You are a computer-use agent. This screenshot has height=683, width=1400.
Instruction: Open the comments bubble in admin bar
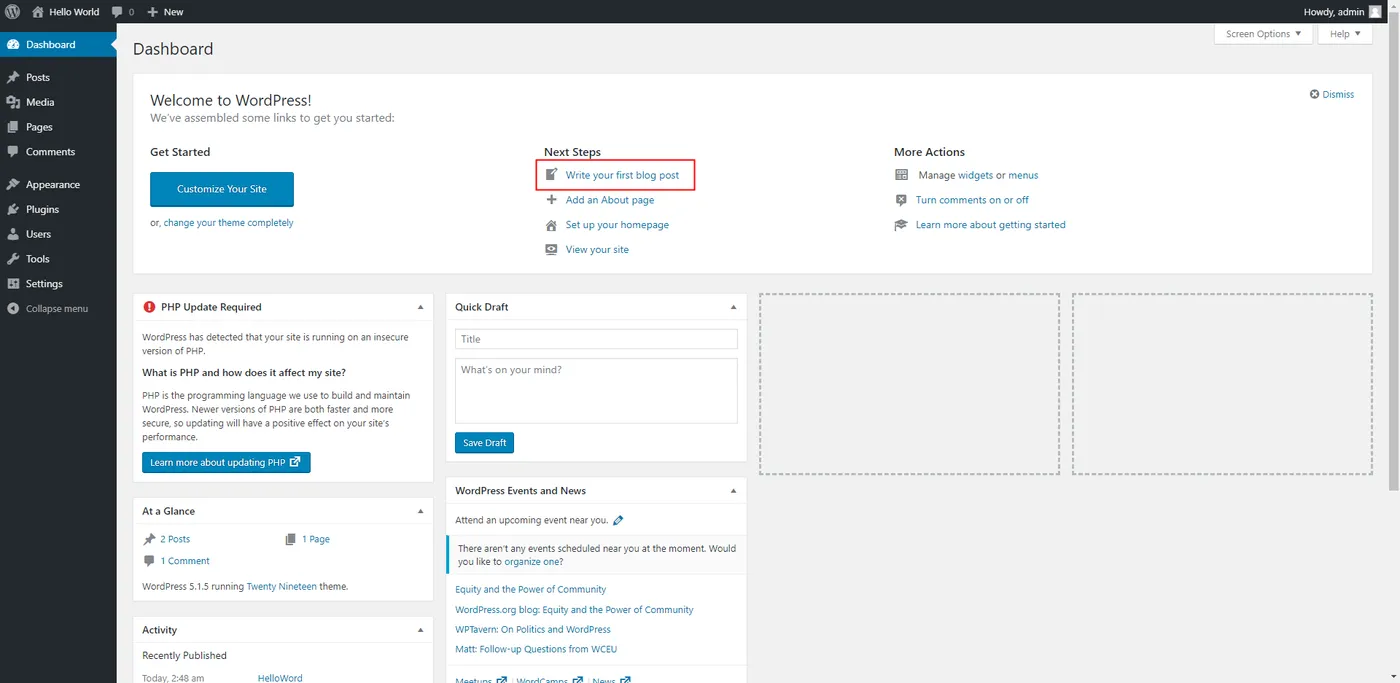click(x=118, y=12)
